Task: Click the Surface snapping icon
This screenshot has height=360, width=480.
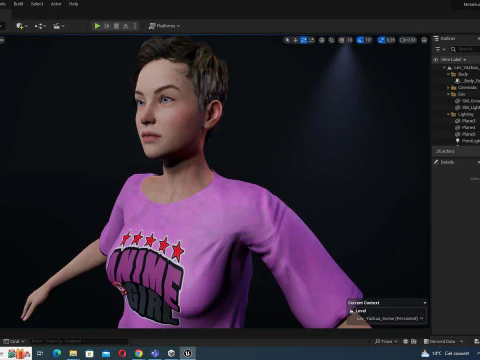Action: click(332, 40)
